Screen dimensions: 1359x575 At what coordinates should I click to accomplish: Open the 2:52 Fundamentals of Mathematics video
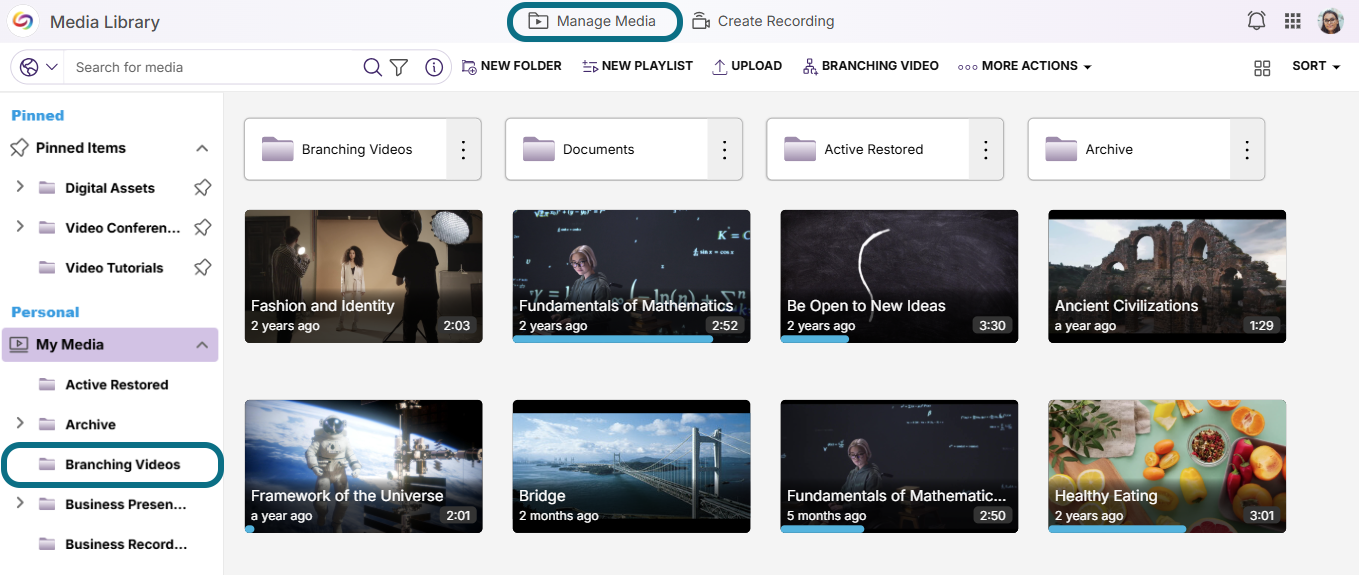point(631,276)
